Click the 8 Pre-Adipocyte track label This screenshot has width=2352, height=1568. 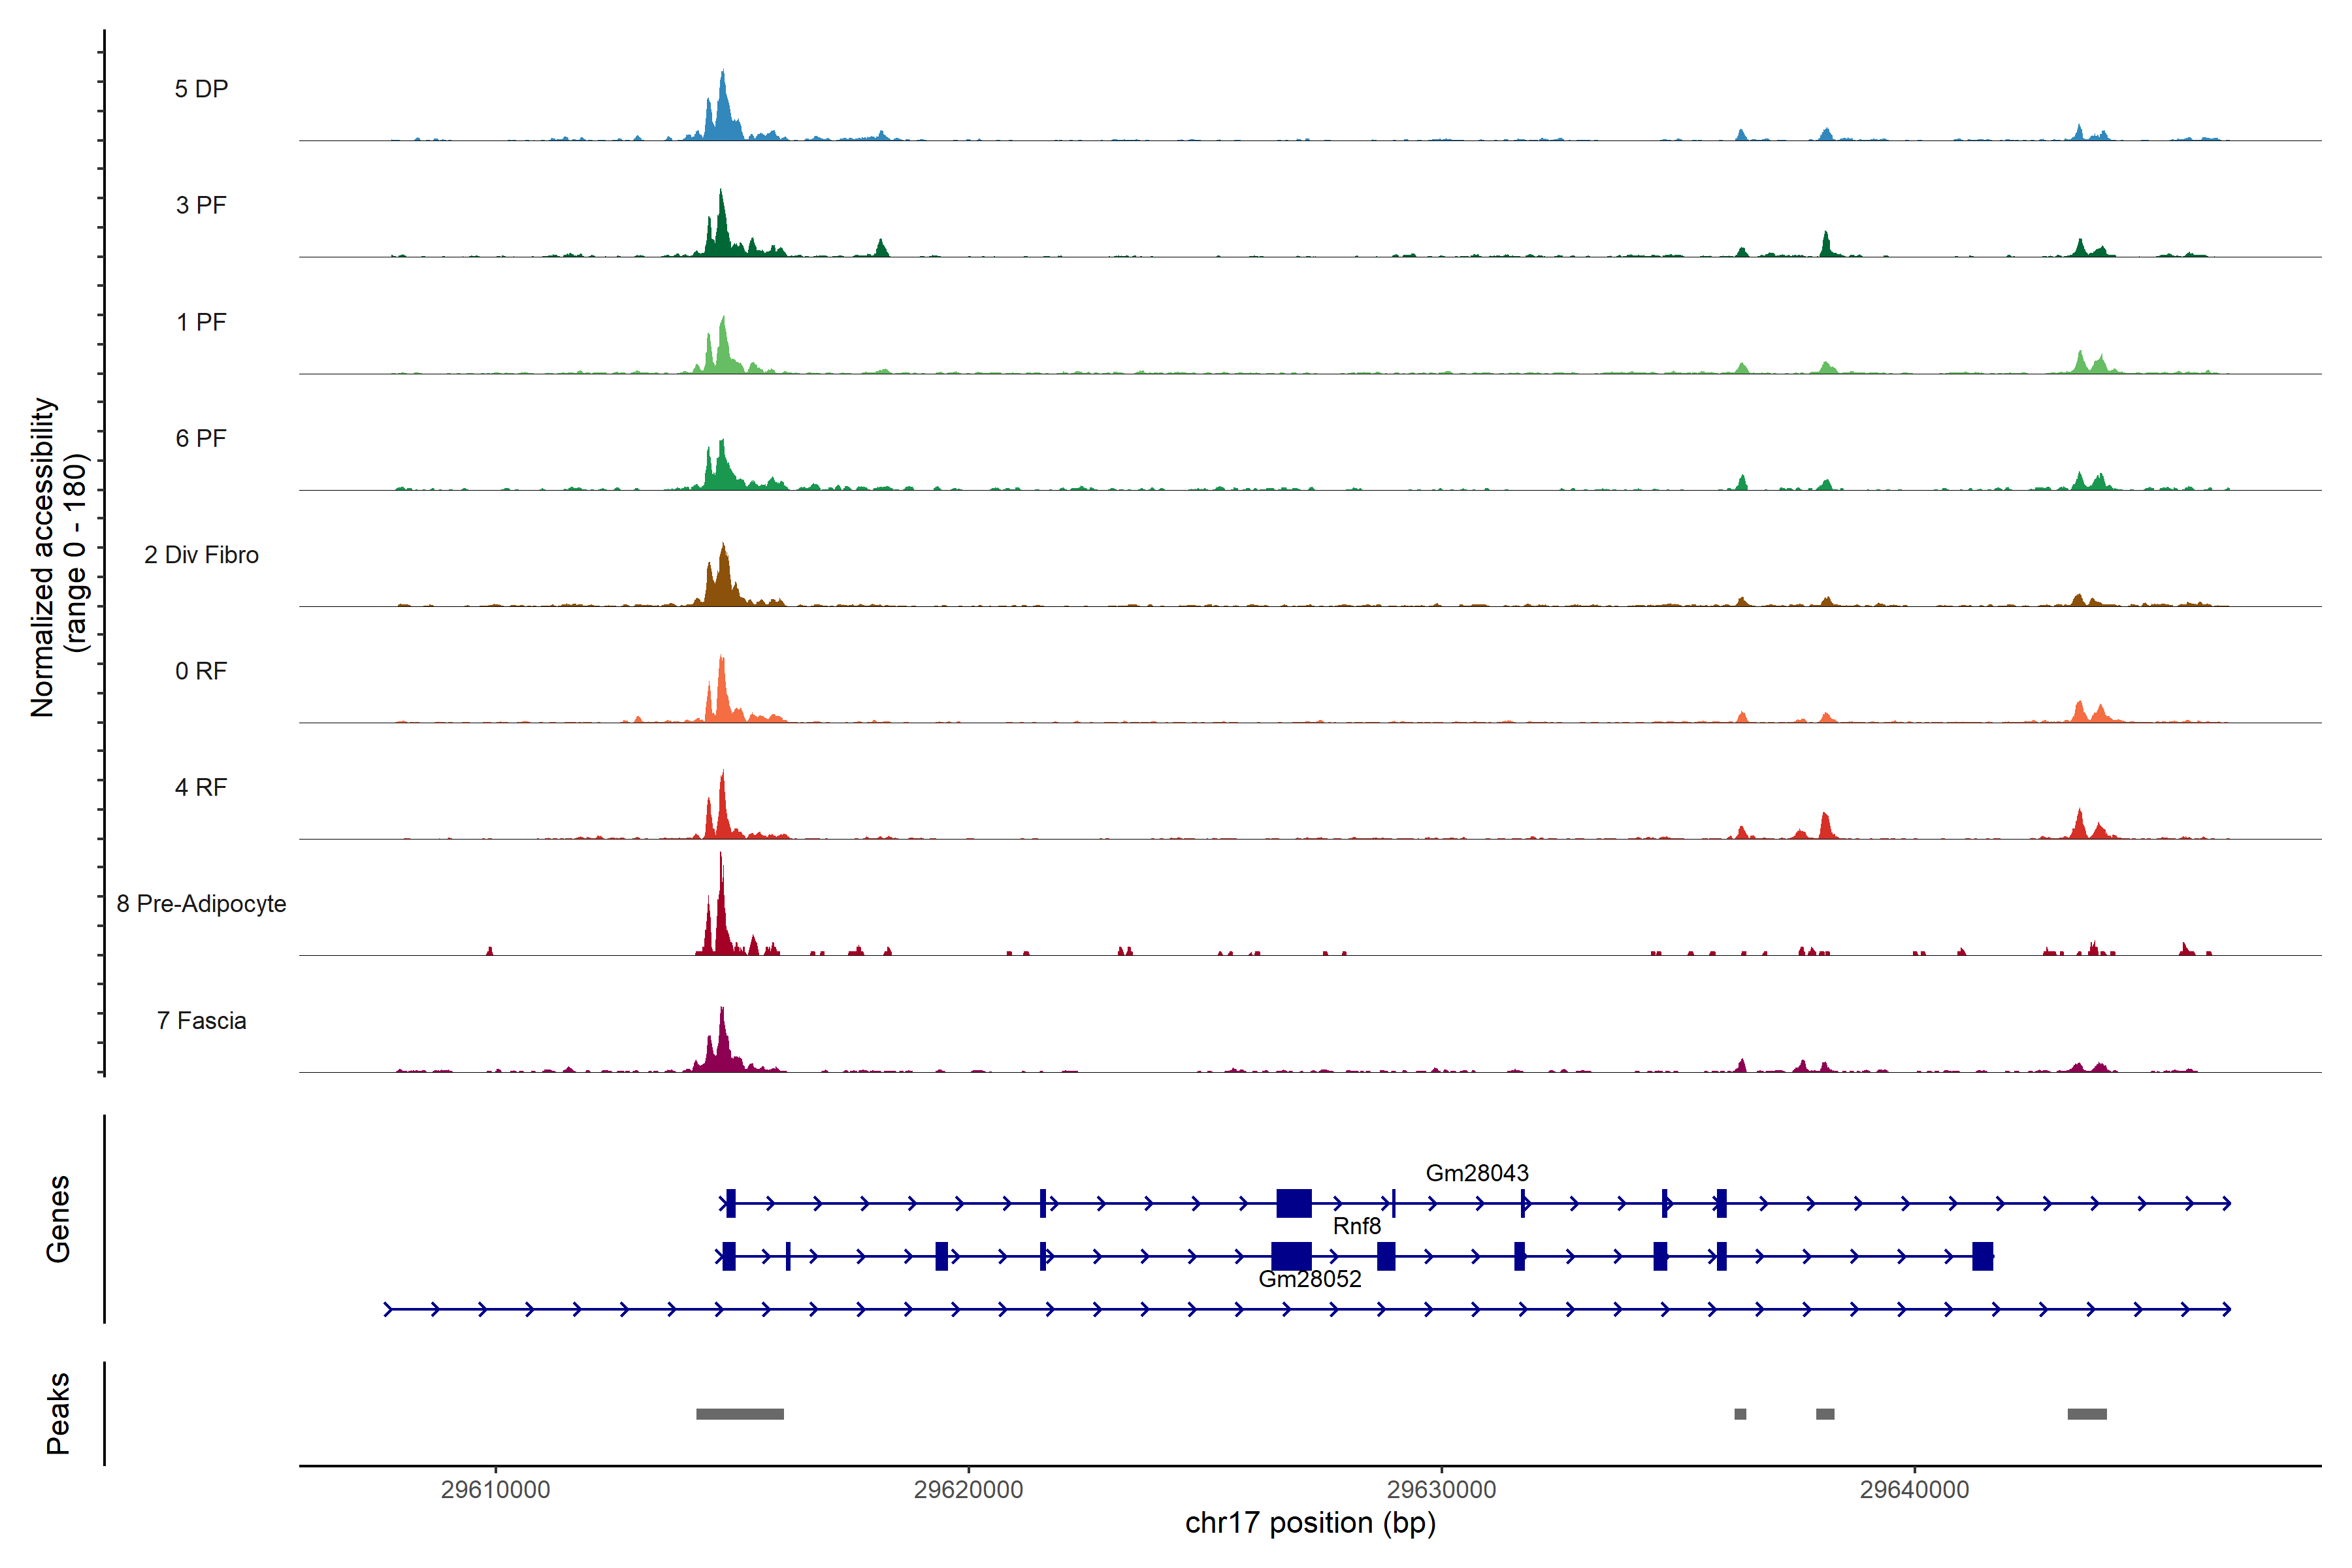pyautogui.click(x=201, y=904)
